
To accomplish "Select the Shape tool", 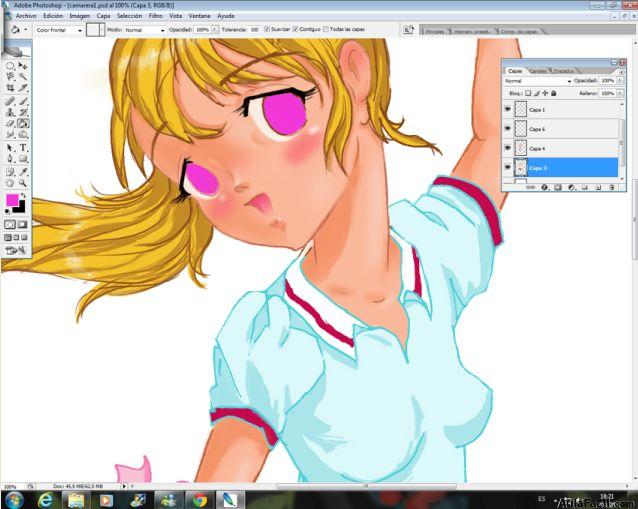I will 23,159.
